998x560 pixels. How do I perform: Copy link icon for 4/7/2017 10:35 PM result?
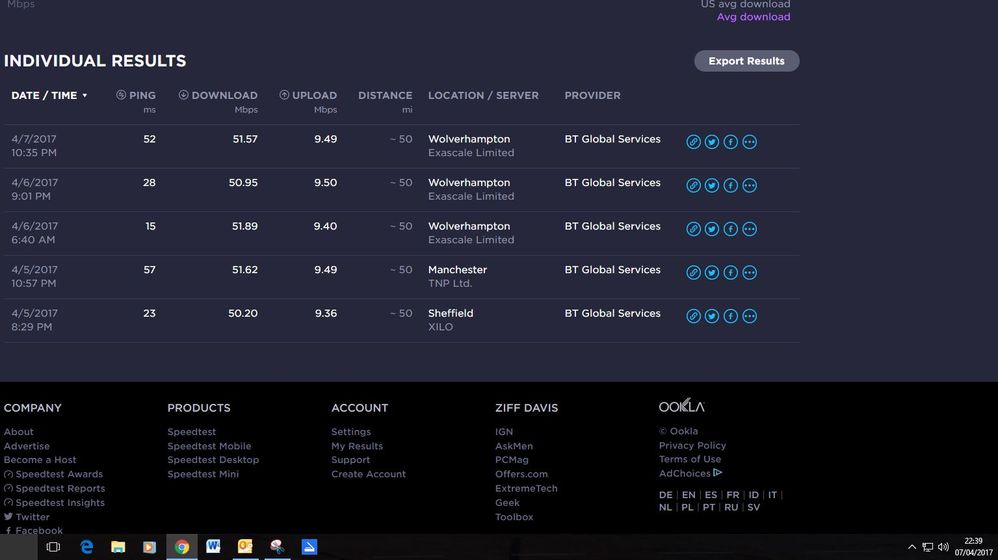pos(693,142)
